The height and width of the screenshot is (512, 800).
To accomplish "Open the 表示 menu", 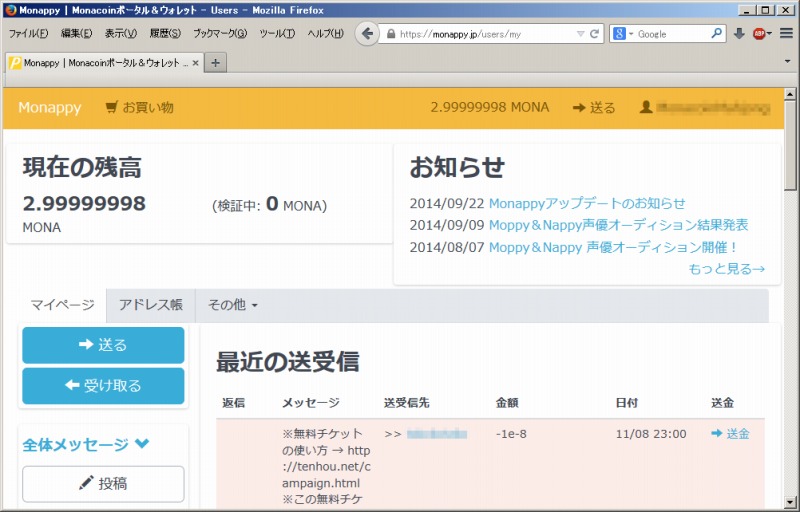I will tap(121, 34).
